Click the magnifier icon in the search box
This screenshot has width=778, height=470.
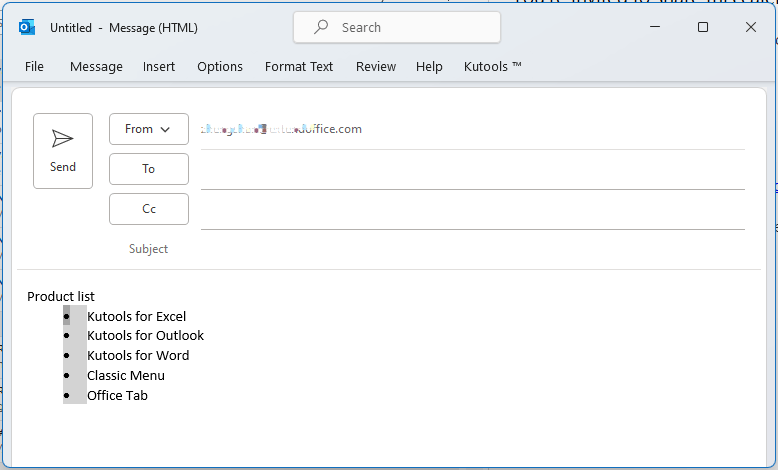321,28
